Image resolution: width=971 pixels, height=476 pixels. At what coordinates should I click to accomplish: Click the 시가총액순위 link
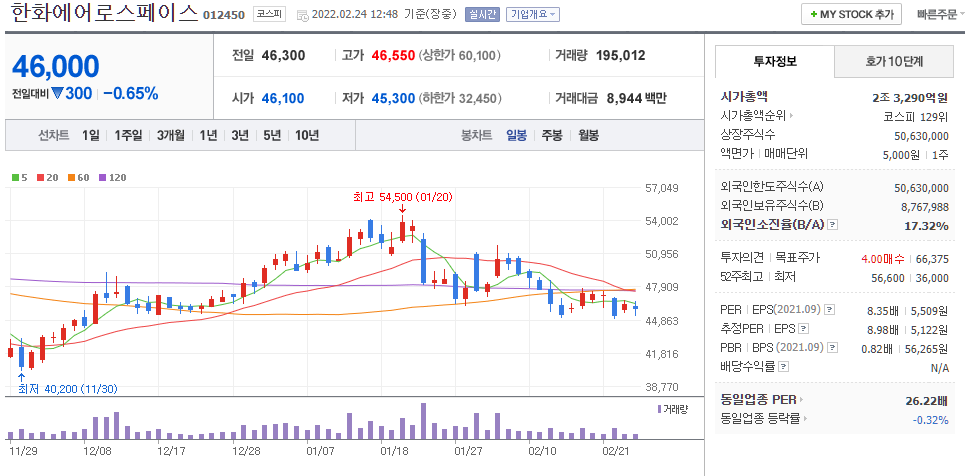pyautogui.click(x=754, y=116)
